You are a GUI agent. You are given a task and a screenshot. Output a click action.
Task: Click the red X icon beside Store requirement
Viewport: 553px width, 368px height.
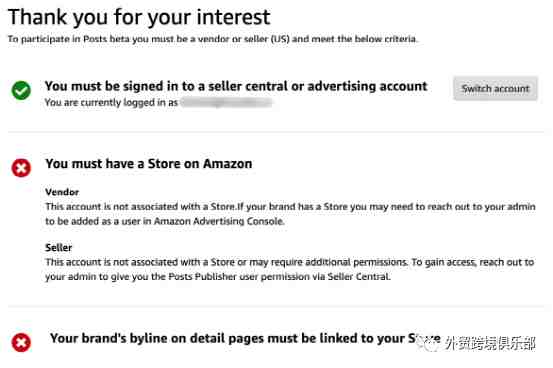[21, 167]
